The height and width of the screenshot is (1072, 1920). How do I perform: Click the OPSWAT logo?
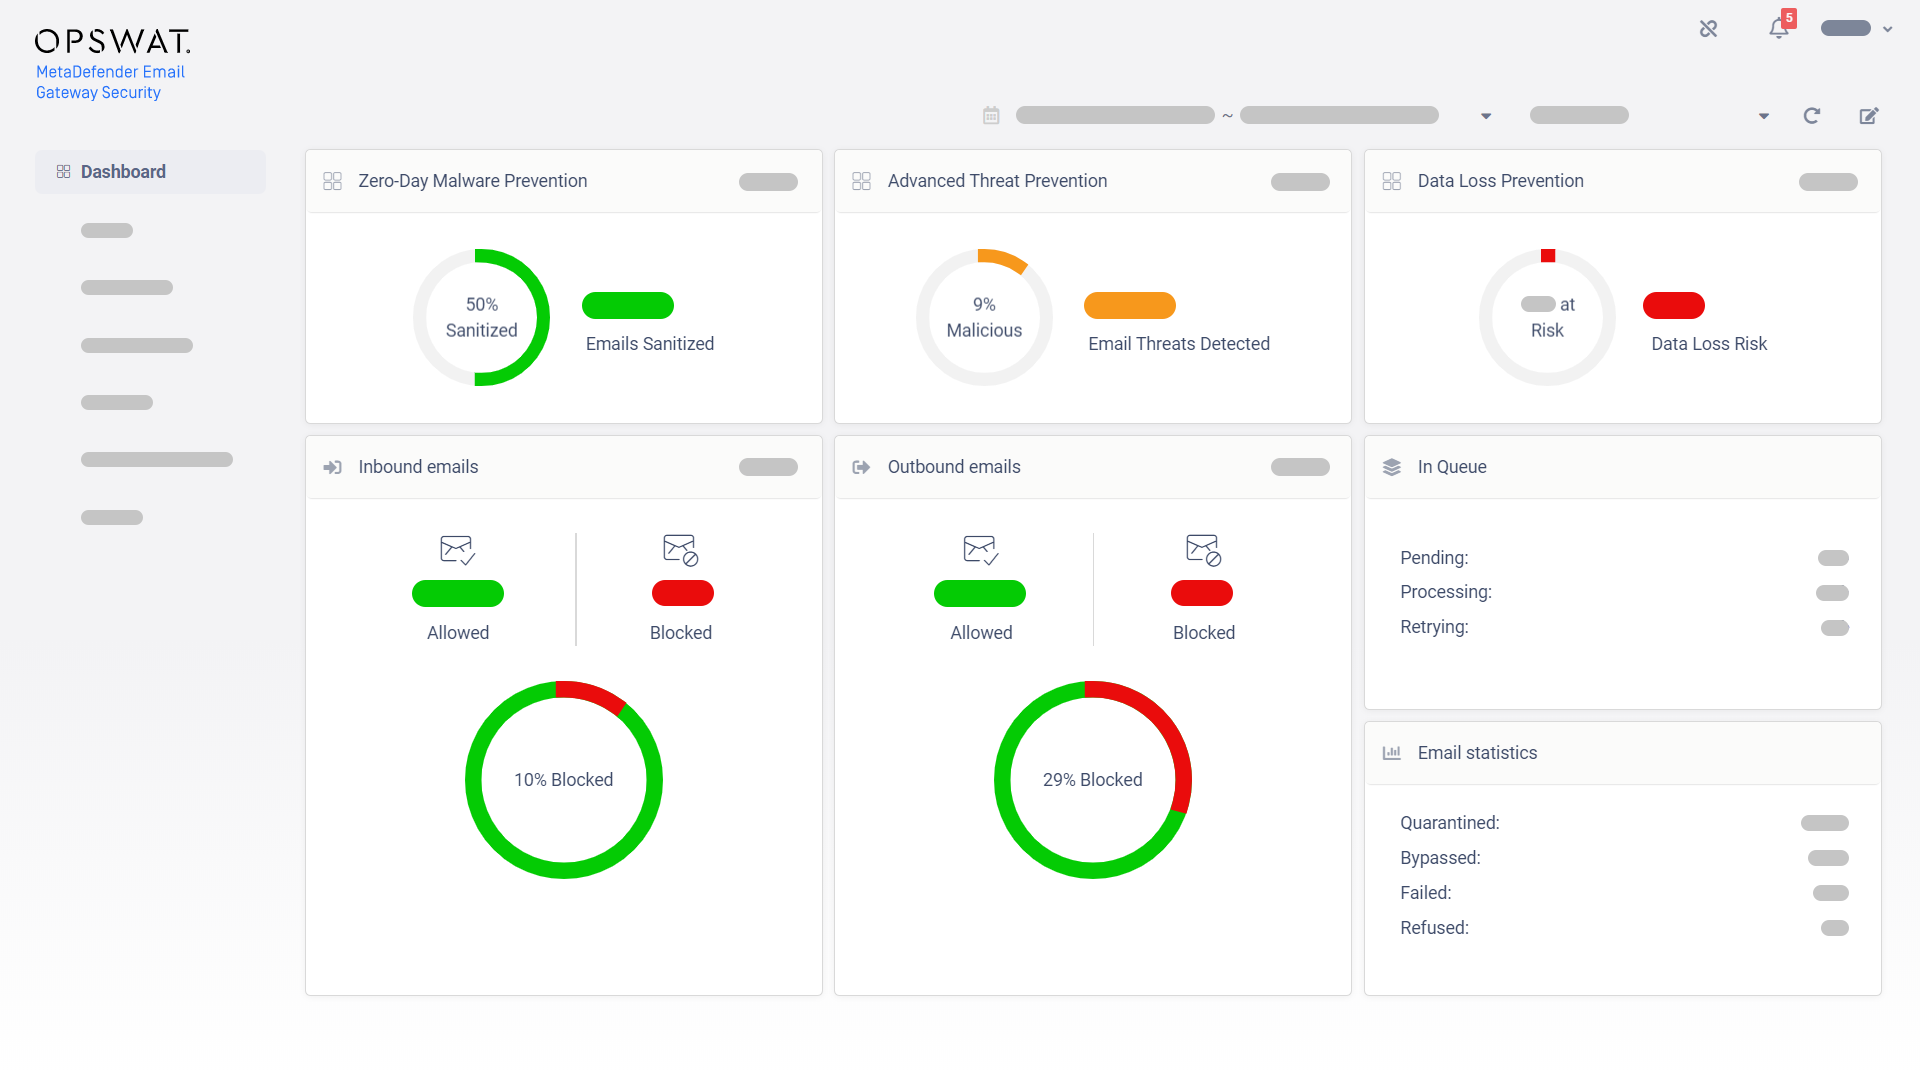tap(112, 41)
